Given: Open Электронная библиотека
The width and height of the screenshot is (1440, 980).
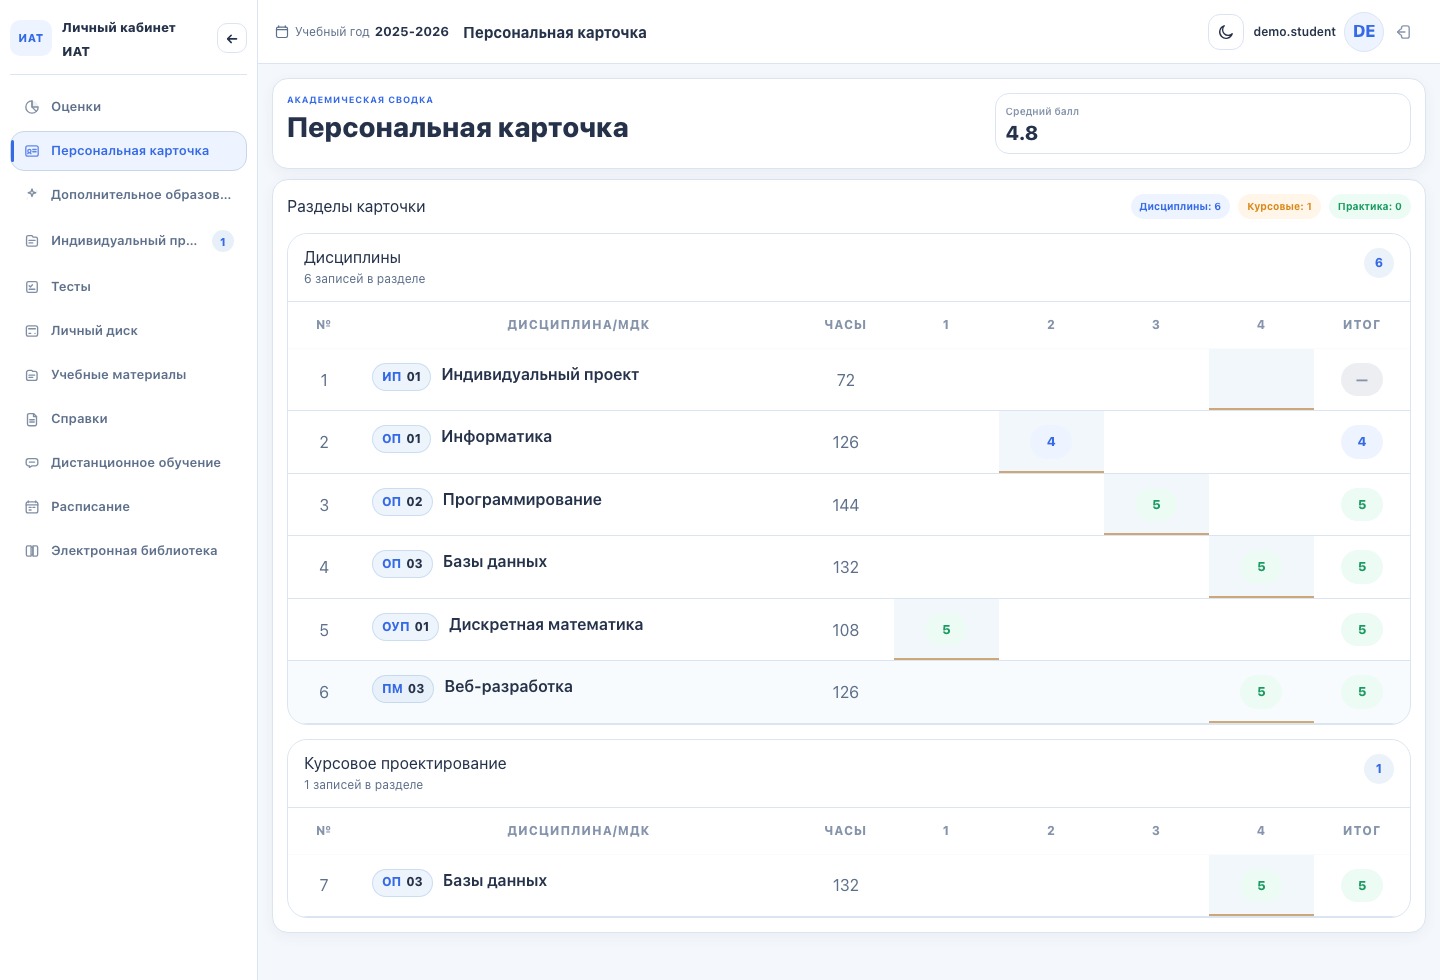Looking at the screenshot, I should click(128, 551).
